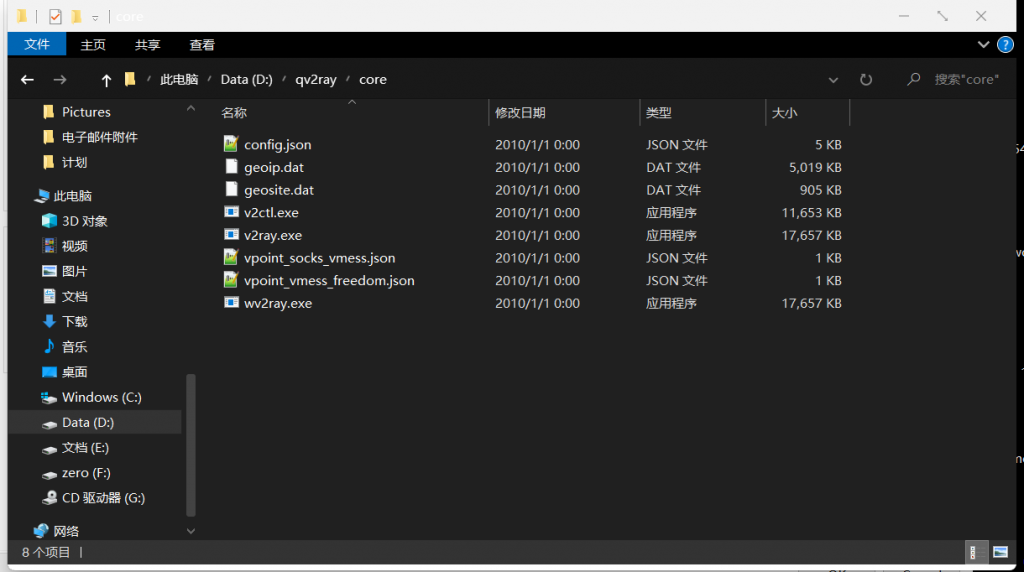The image size is (1024, 572).
Task: Open the quick access toolbar dropdown
Action: pyautogui.click(x=95, y=17)
